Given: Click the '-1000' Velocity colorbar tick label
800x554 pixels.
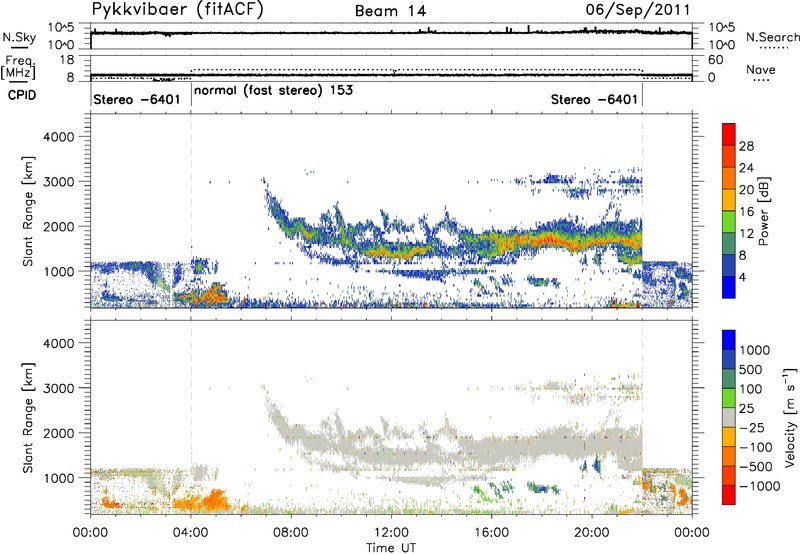Looking at the screenshot, I should click(x=760, y=486).
